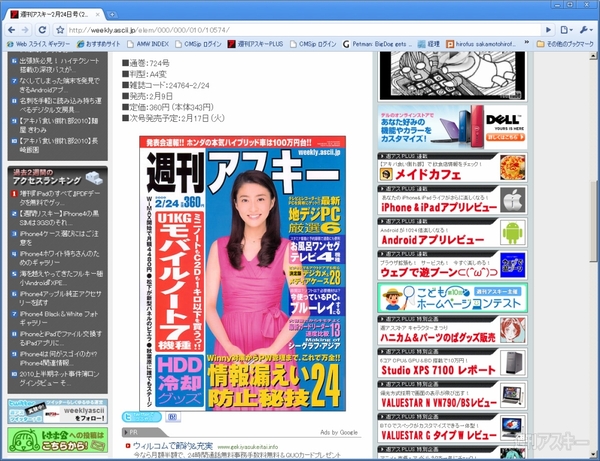Image resolution: width=600 pixels, height=461 pixels.
Task: Click the Android robot icon thumbnail
Action: 513,233
